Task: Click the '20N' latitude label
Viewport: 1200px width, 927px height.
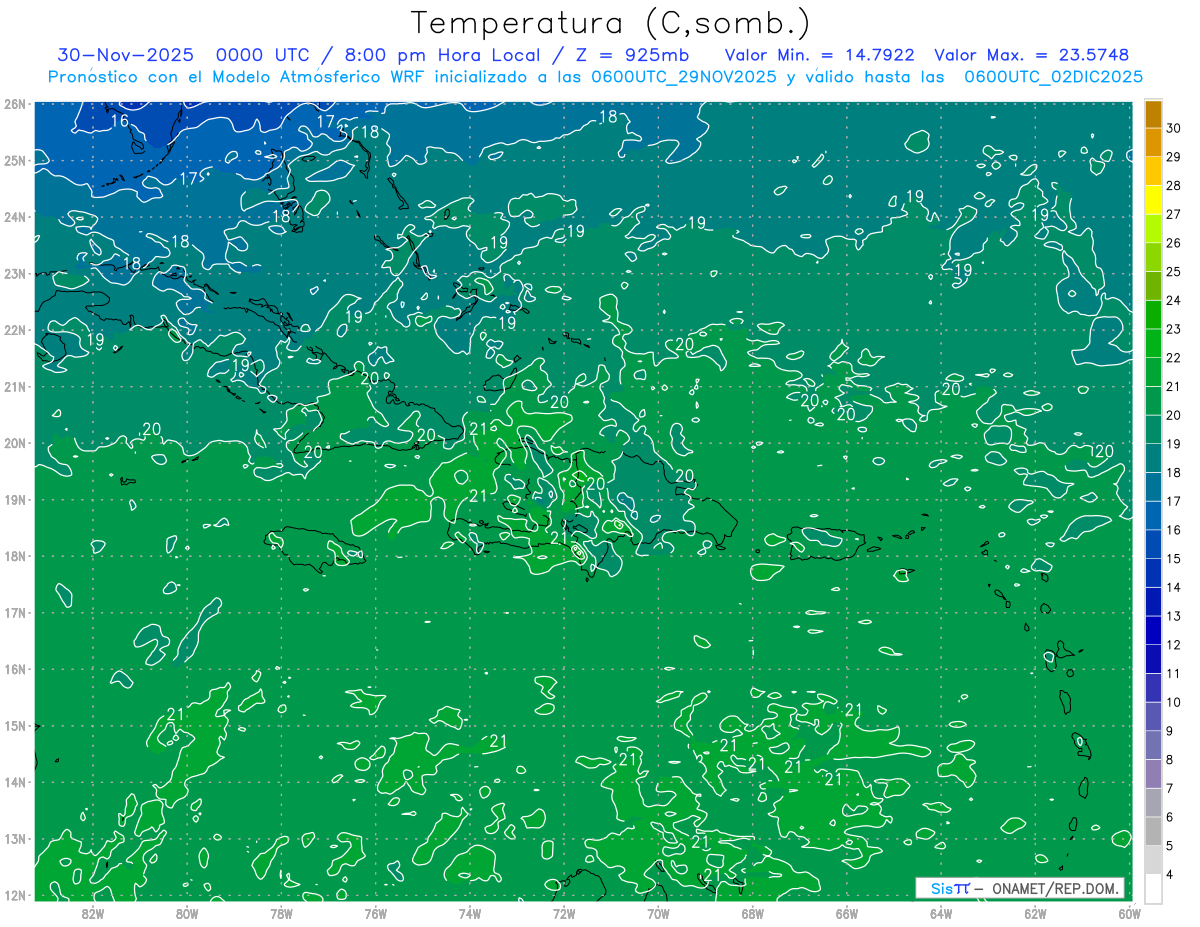Action: tap(14, 443)
